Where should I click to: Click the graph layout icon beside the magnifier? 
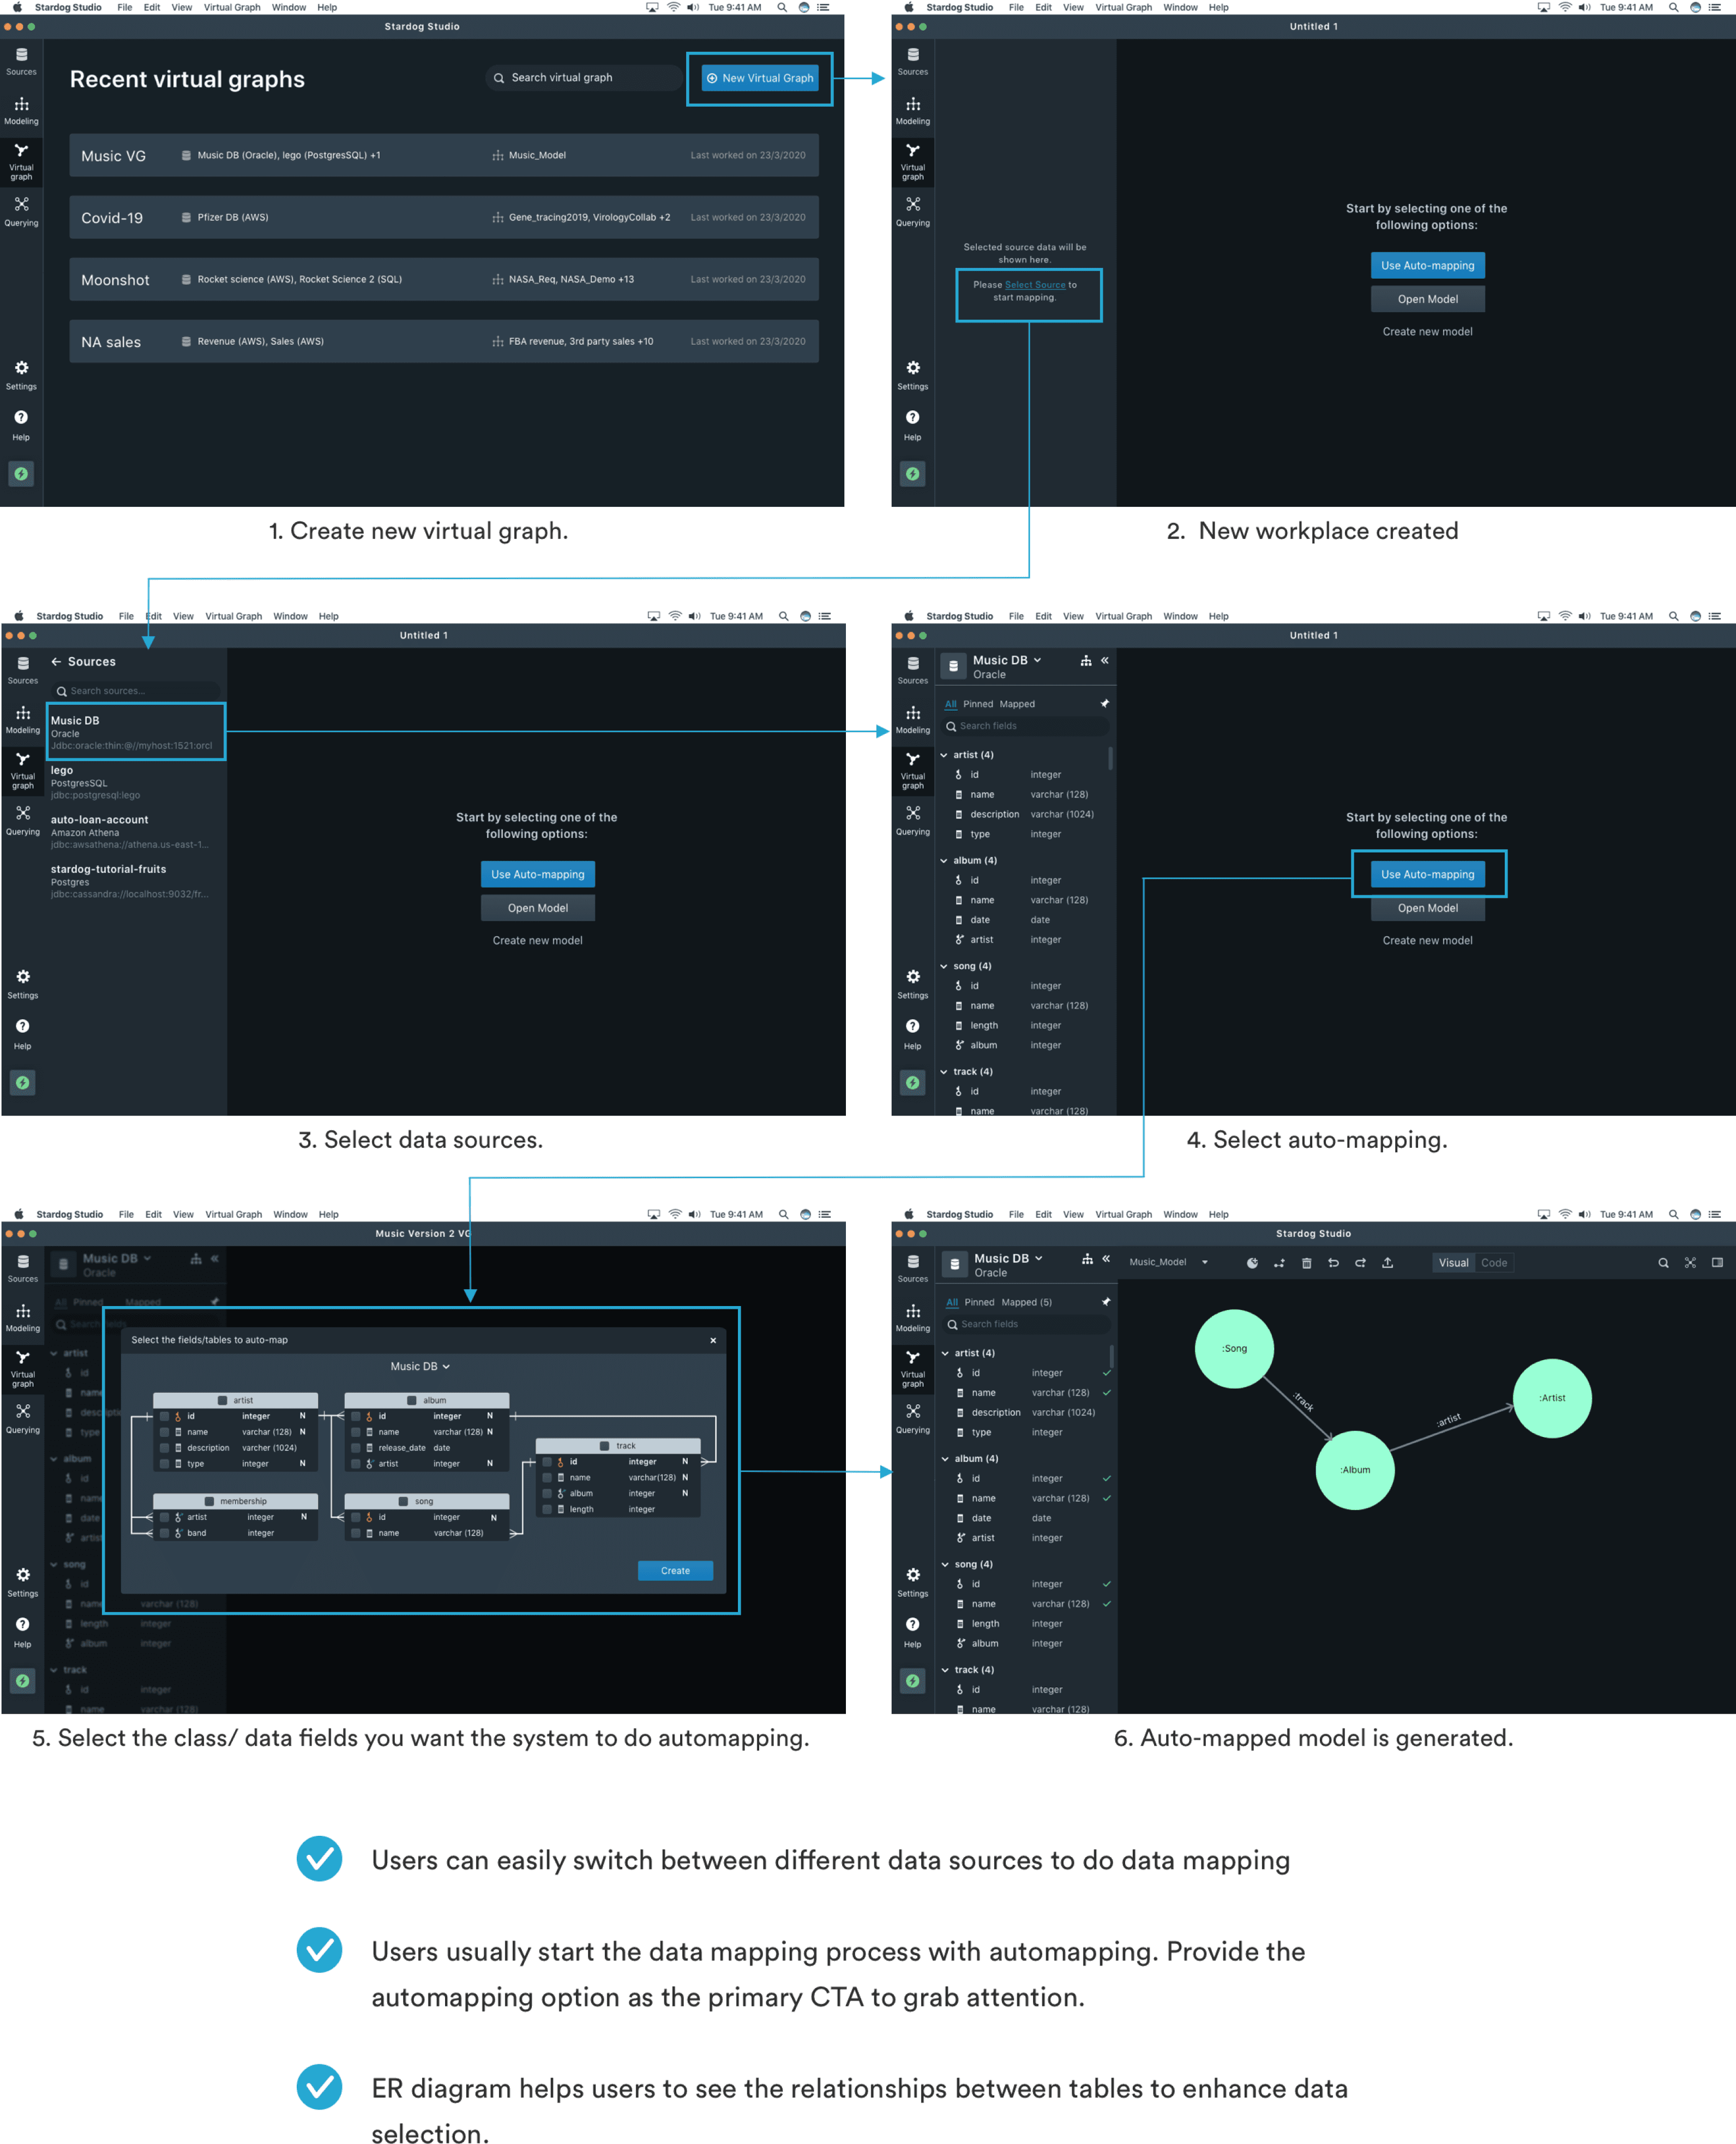(1690, 1263)
